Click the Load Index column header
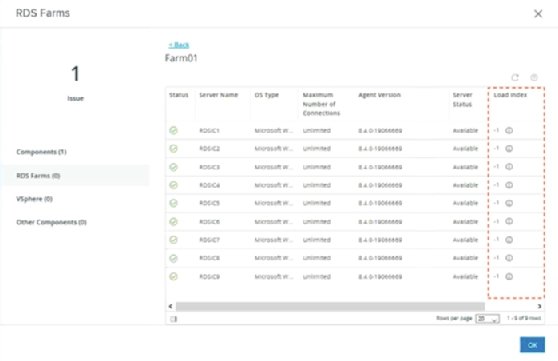 pos(510,95)
